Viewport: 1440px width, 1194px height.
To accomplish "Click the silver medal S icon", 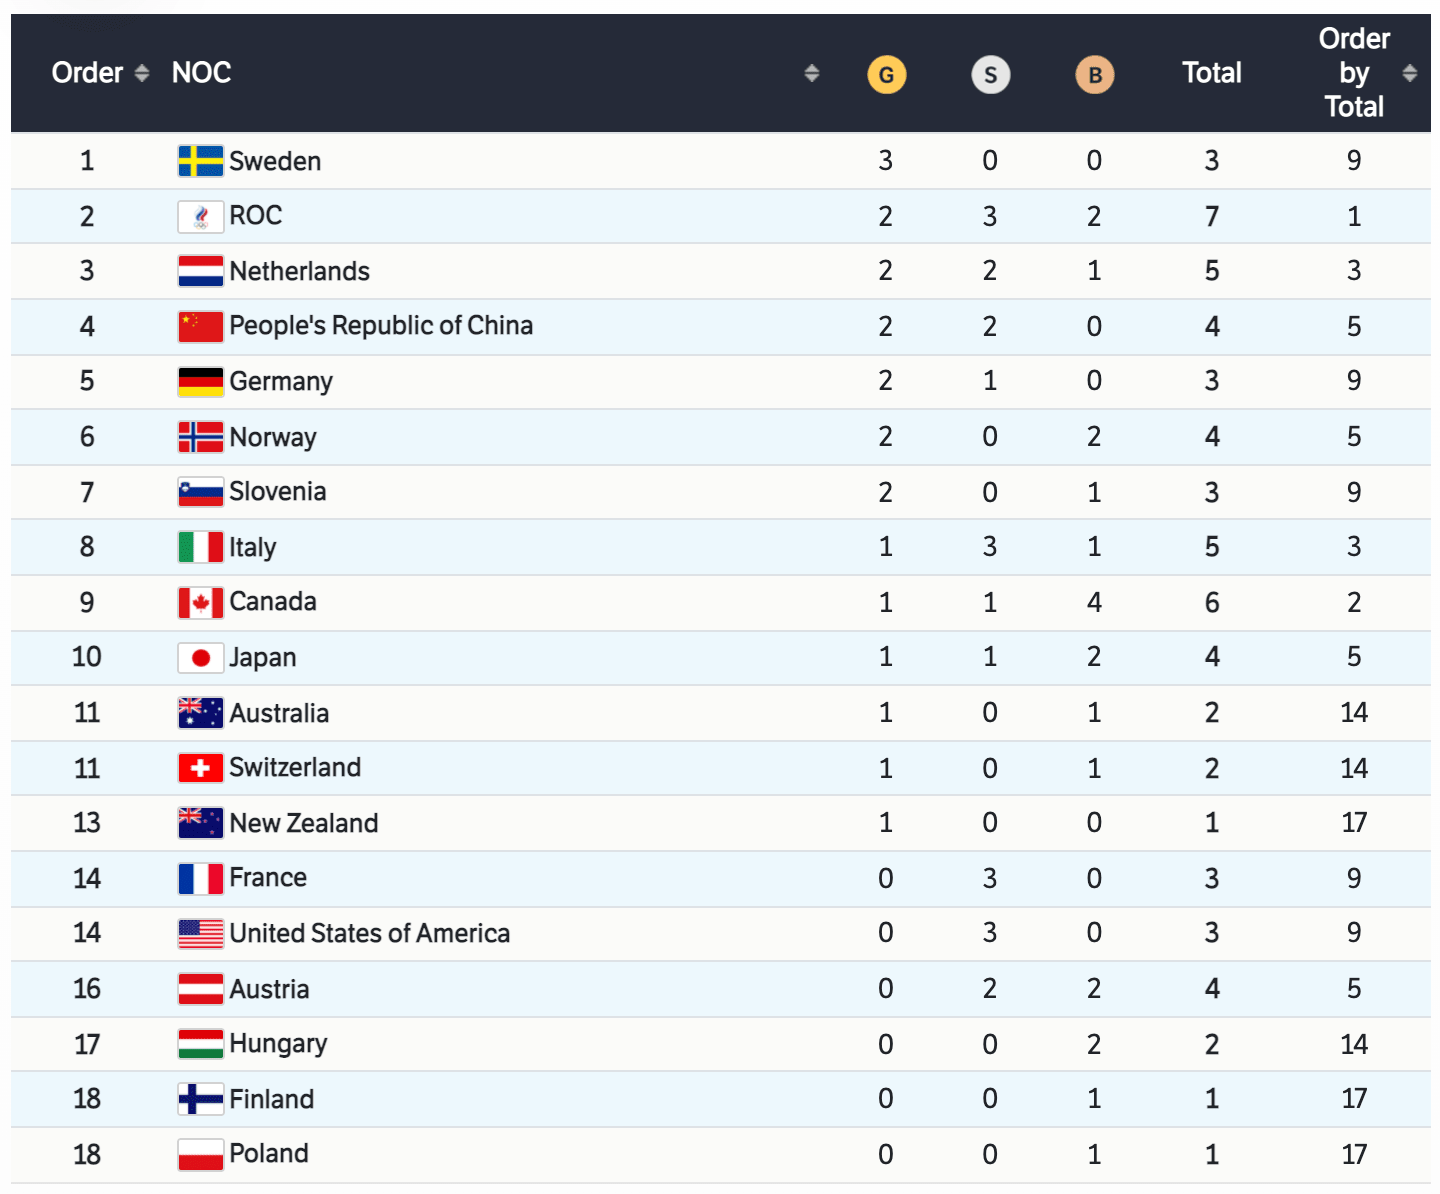I will pyautogui.click(x=990, y=74).
